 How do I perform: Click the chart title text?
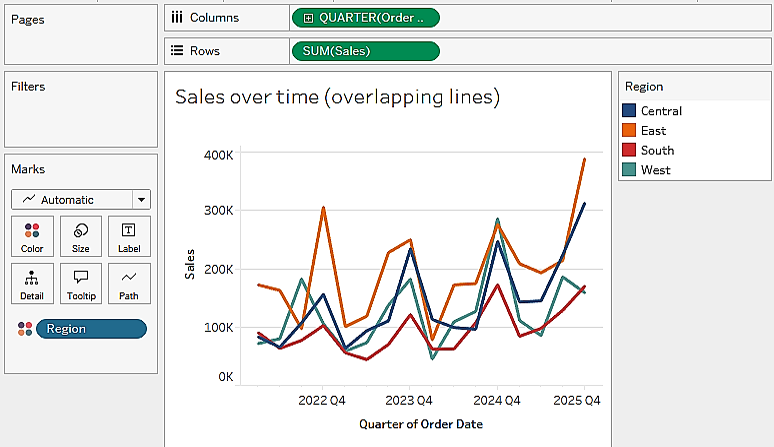[x=337, y=97]
